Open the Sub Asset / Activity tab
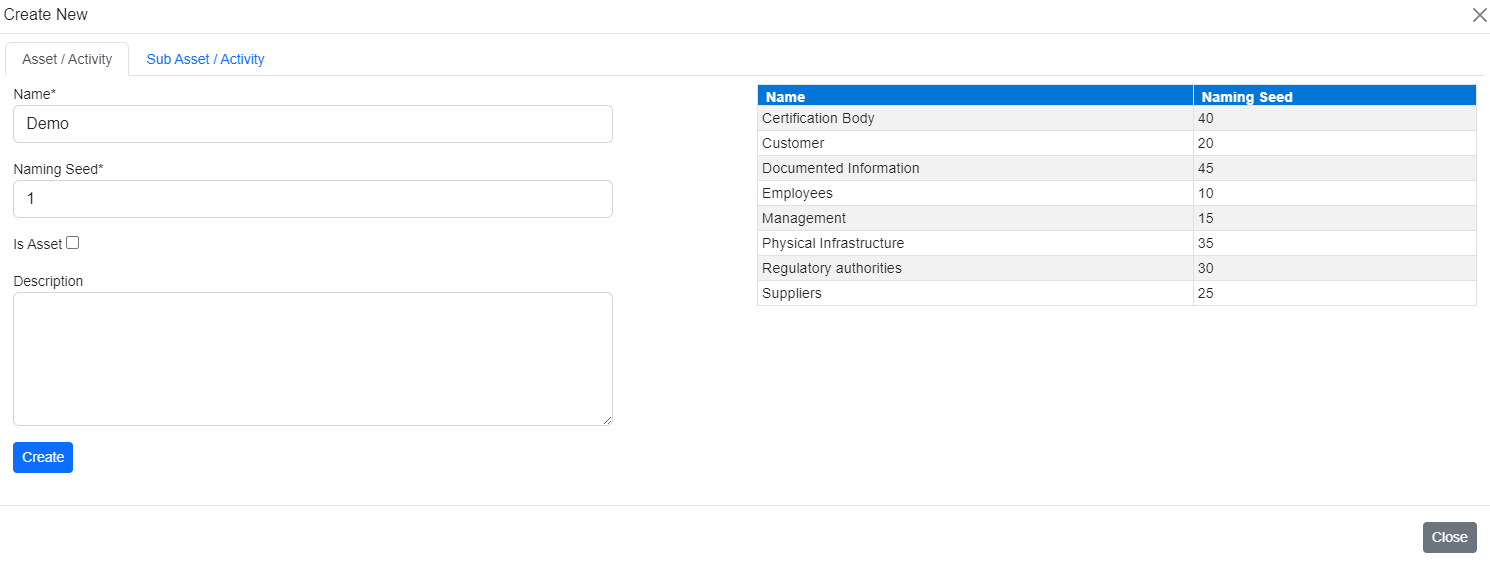Screen dimensions: 1490x562 pyautogui.click(x=205, y=59)
